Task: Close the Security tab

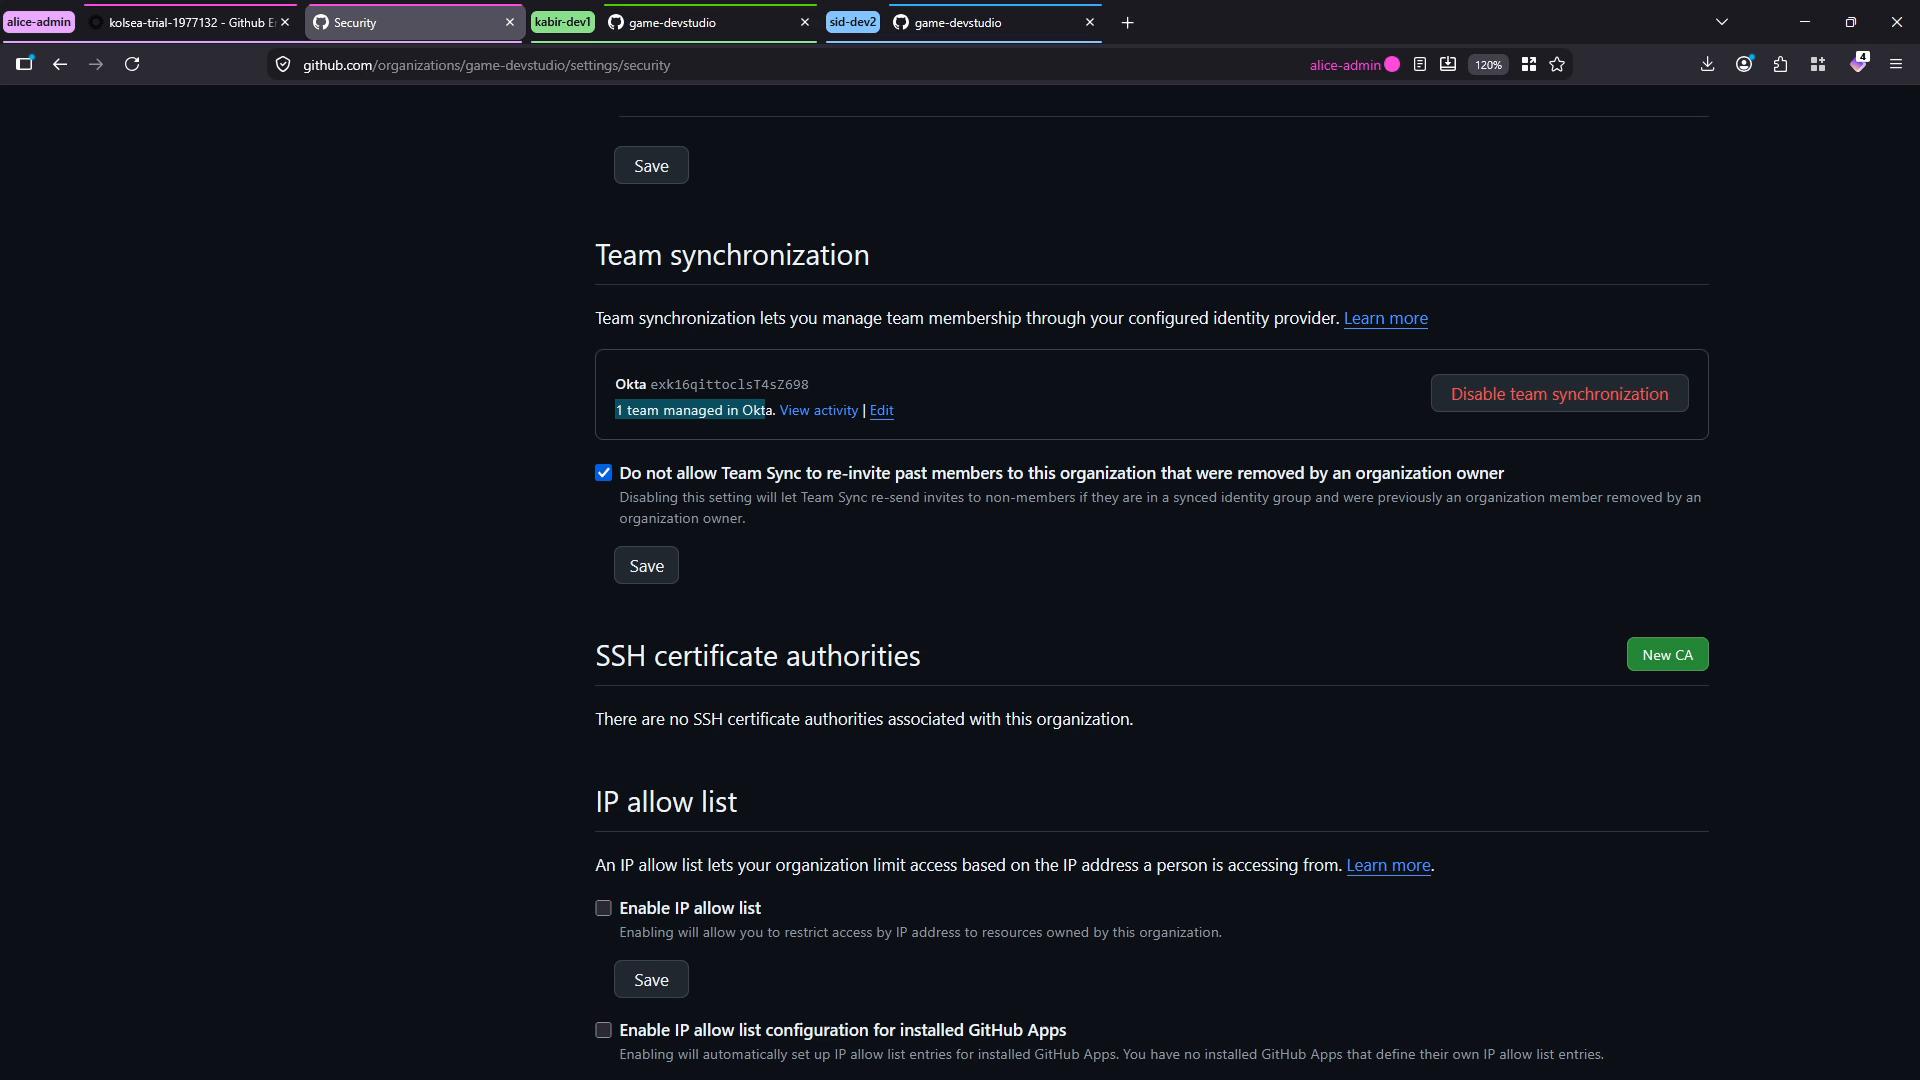Action: tap(509, 22)
